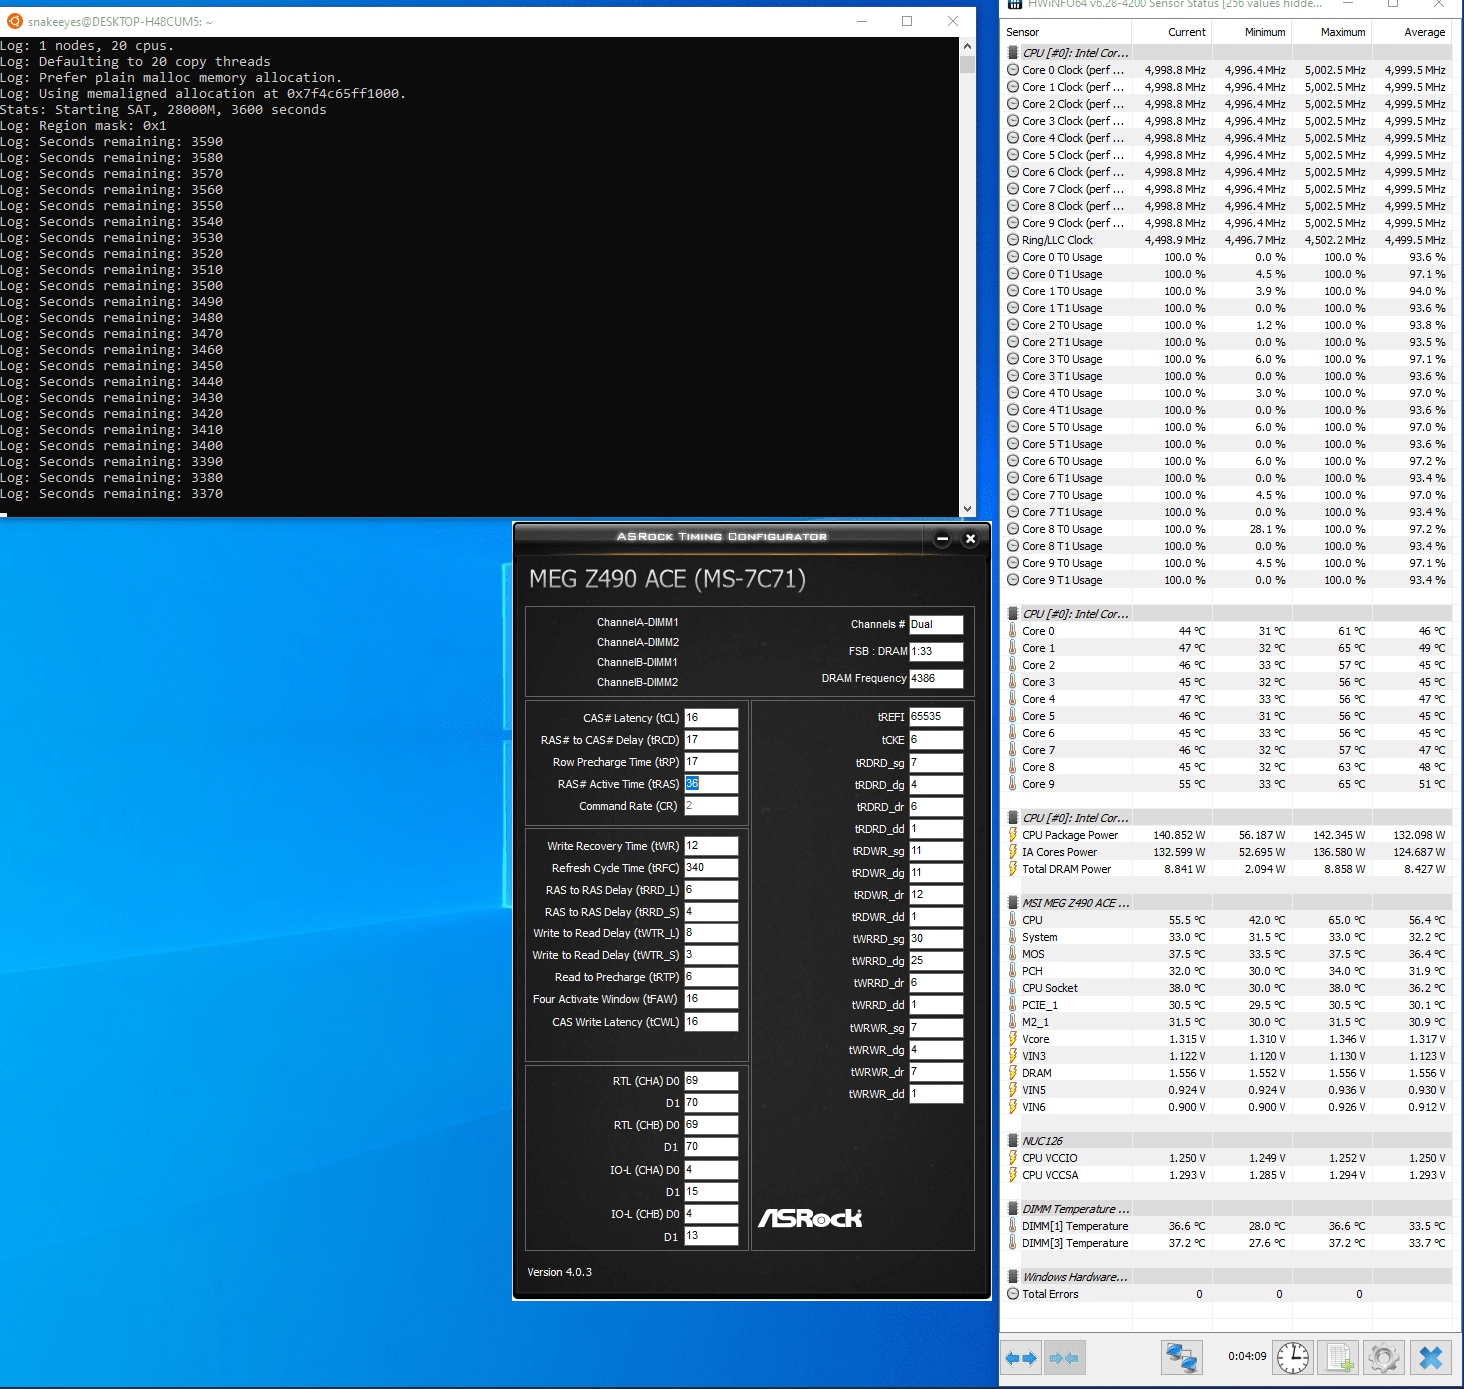This screenshot has width=1464, height=1389.
Task: Collapse the DIMM Temperature sensor group
Action: pyautogui.click(x=1013, y=1209)
